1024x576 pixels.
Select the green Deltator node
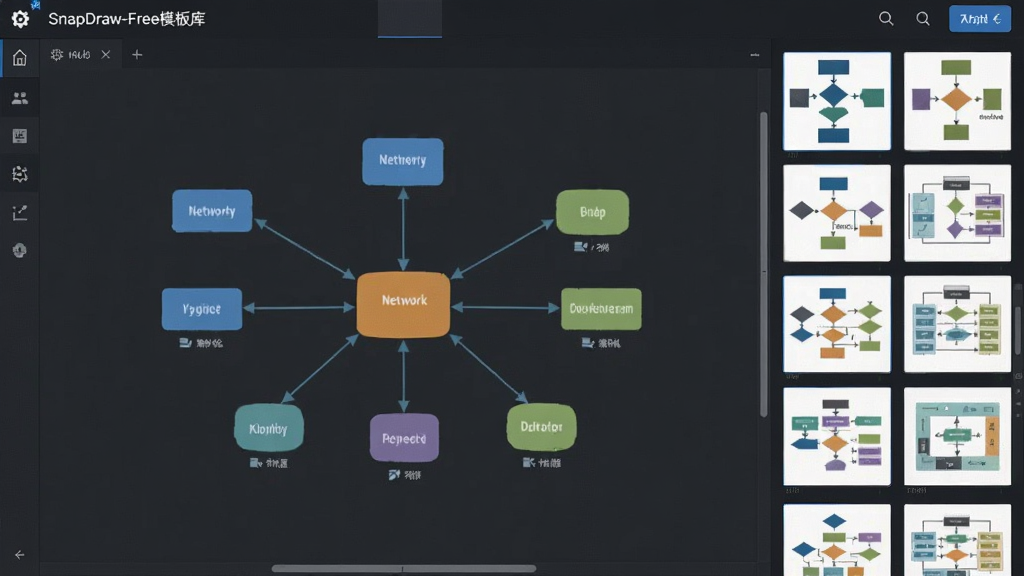click(541, 427)
